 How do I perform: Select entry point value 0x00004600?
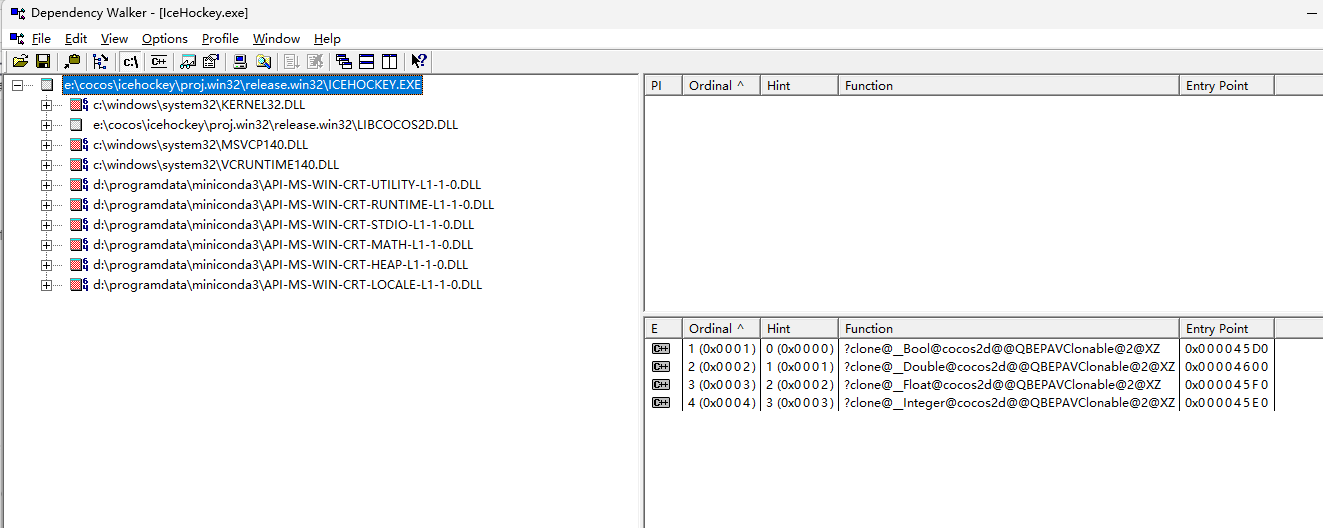(1226, 367)
